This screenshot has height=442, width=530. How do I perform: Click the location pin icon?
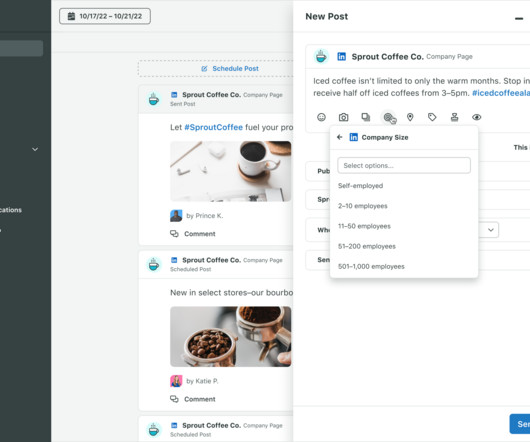pyautogui.click(x=410, y=117)
